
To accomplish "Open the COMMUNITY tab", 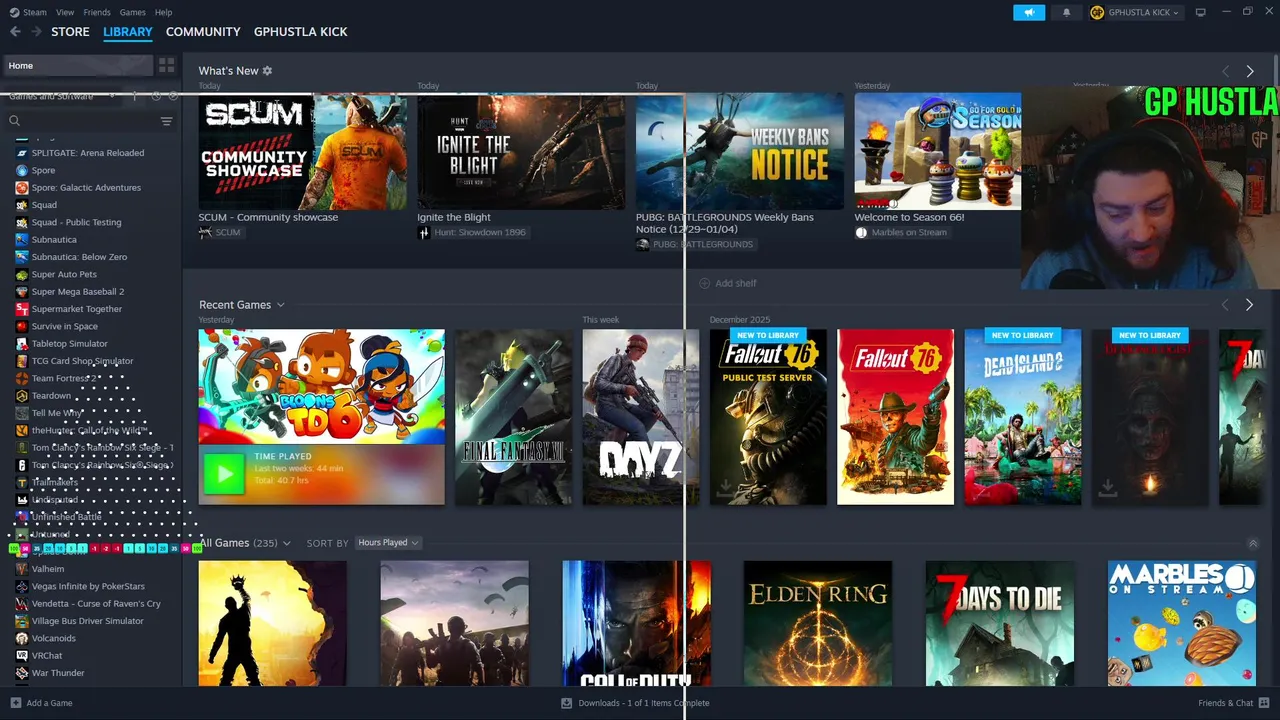I will pyautogui.click(x=203, y=32).
